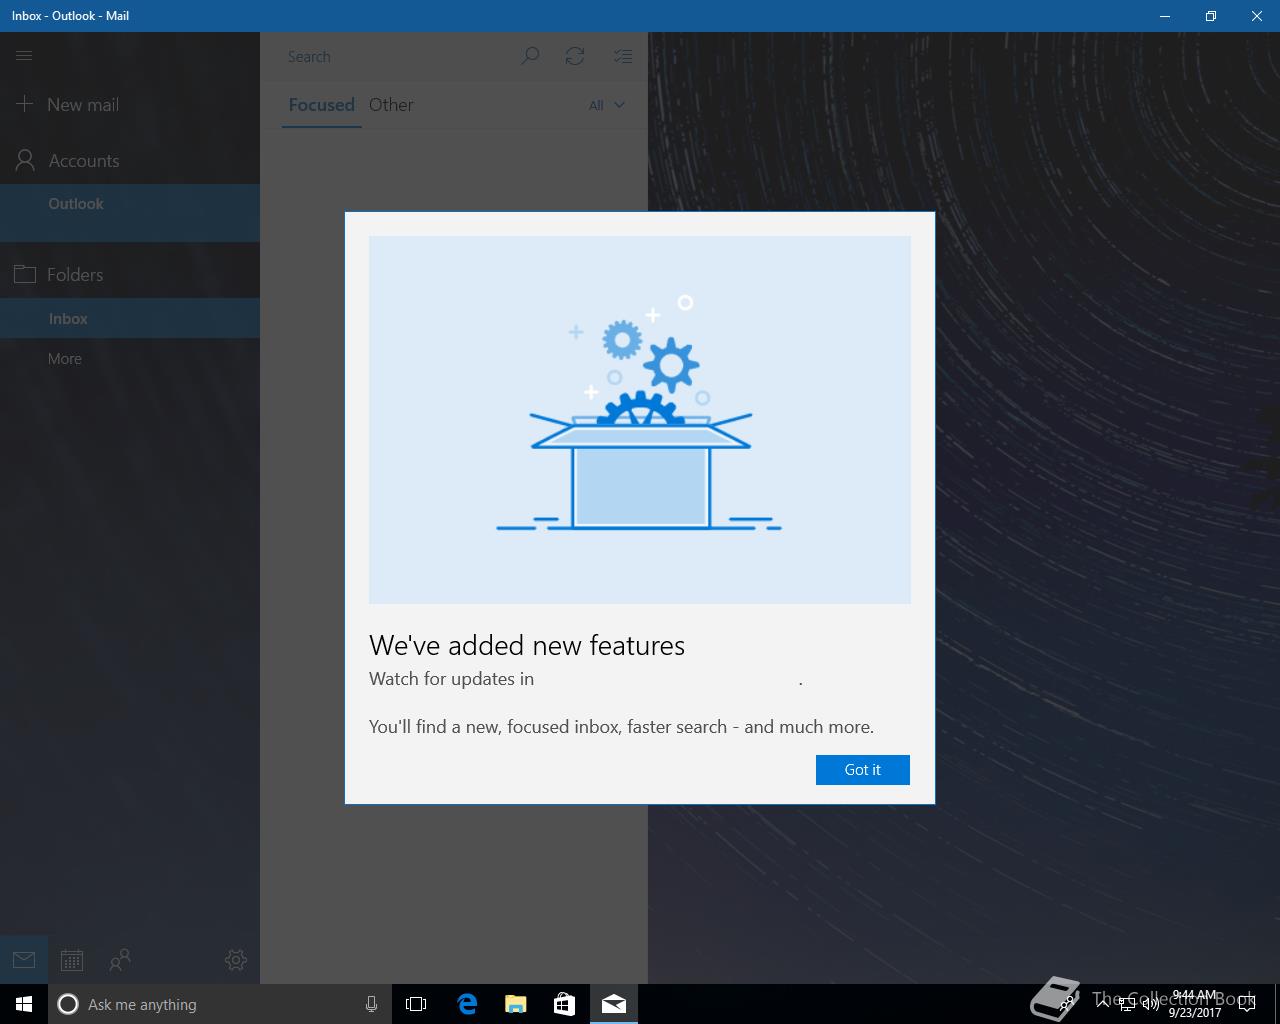Activate the Cortana microphone
This screenshot has height=1024, width=1280.
click(x=371, y=1004)
